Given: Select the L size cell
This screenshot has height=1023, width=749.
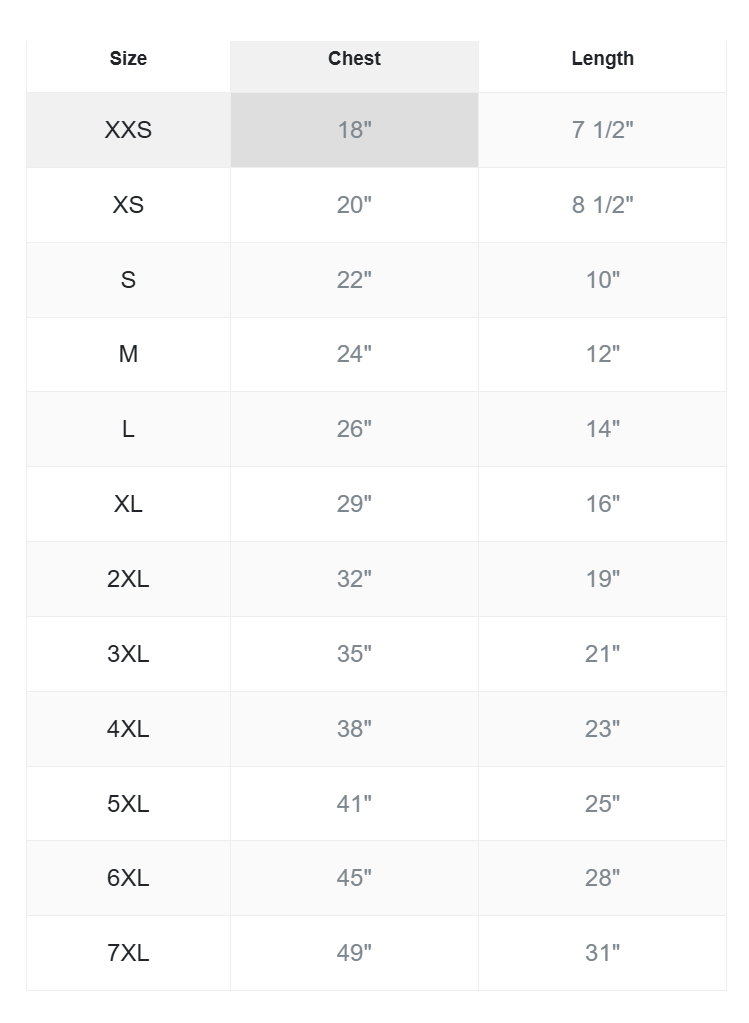Looking at the screenshot, I should point(128,429).
